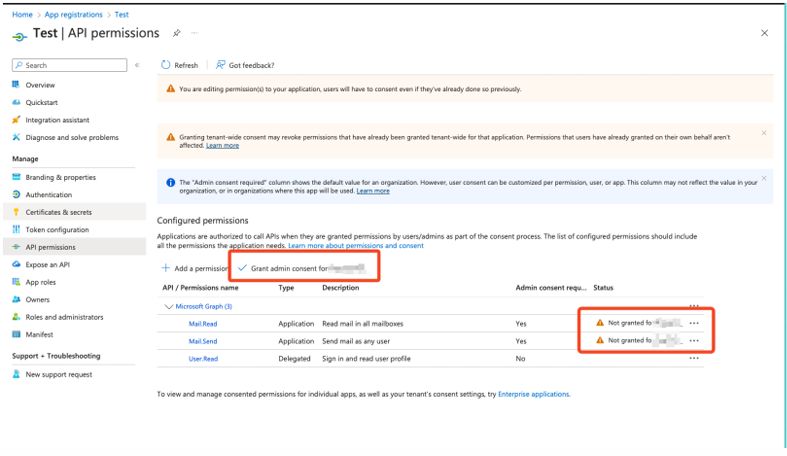Collapse the left sidebar menu chevron
Viewport: 787px width, 456px height.
(x=137, y=65)
